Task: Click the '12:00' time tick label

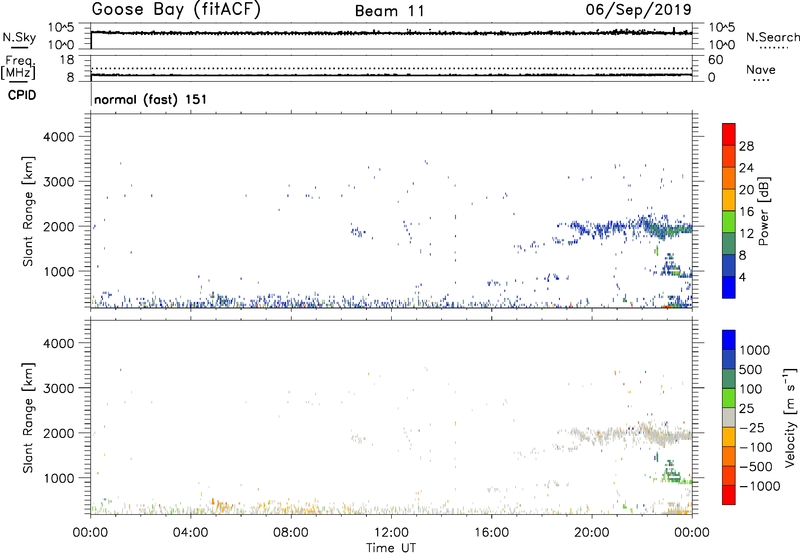Action: pos(391,533)
